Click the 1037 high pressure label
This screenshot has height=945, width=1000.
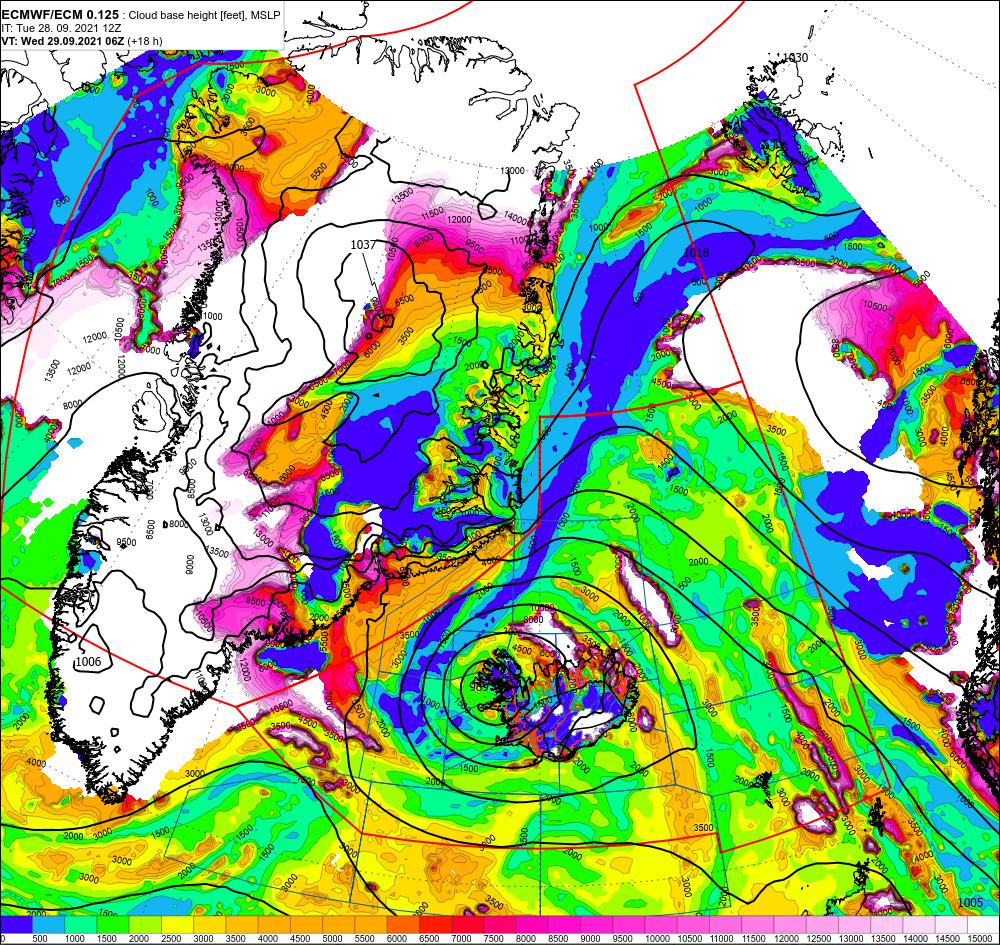[x=363, y=245]
